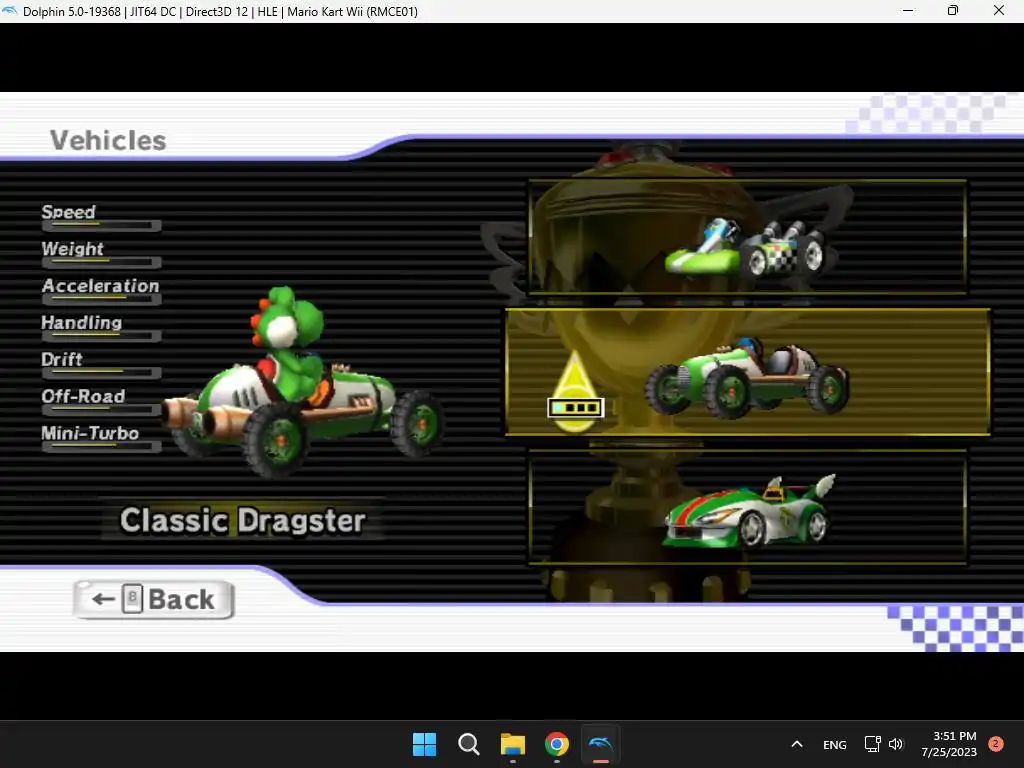Open Windows taskbar Search
Screen dimensions: 1024x768
(x=468, y=744)
